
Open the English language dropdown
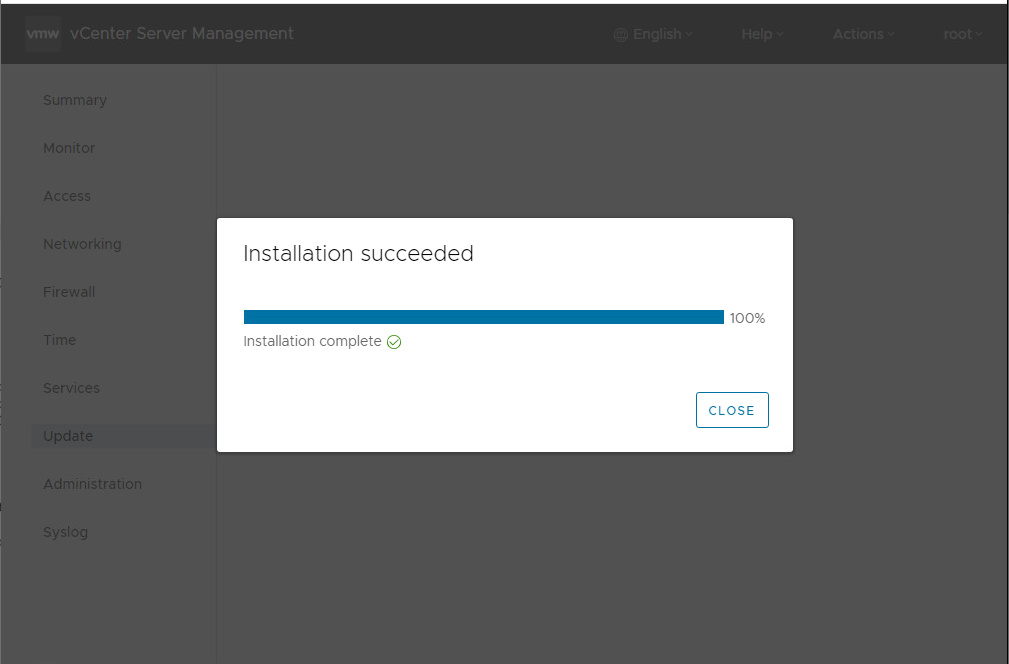(x=653, y=34)
